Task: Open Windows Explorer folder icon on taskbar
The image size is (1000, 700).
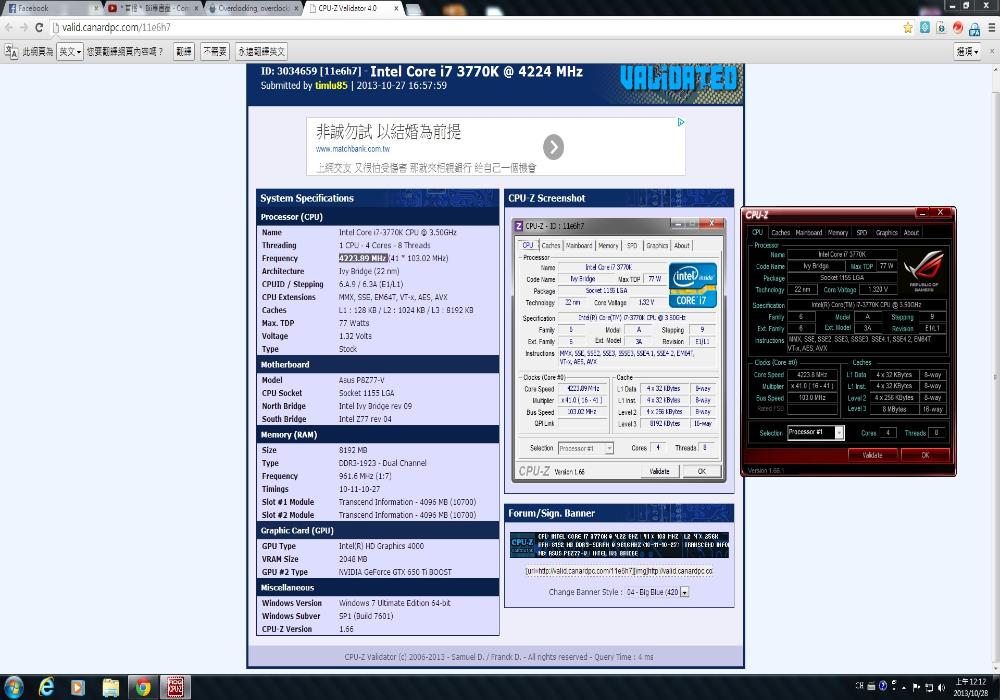Action: pyautogui.click(x=111, y=687)
